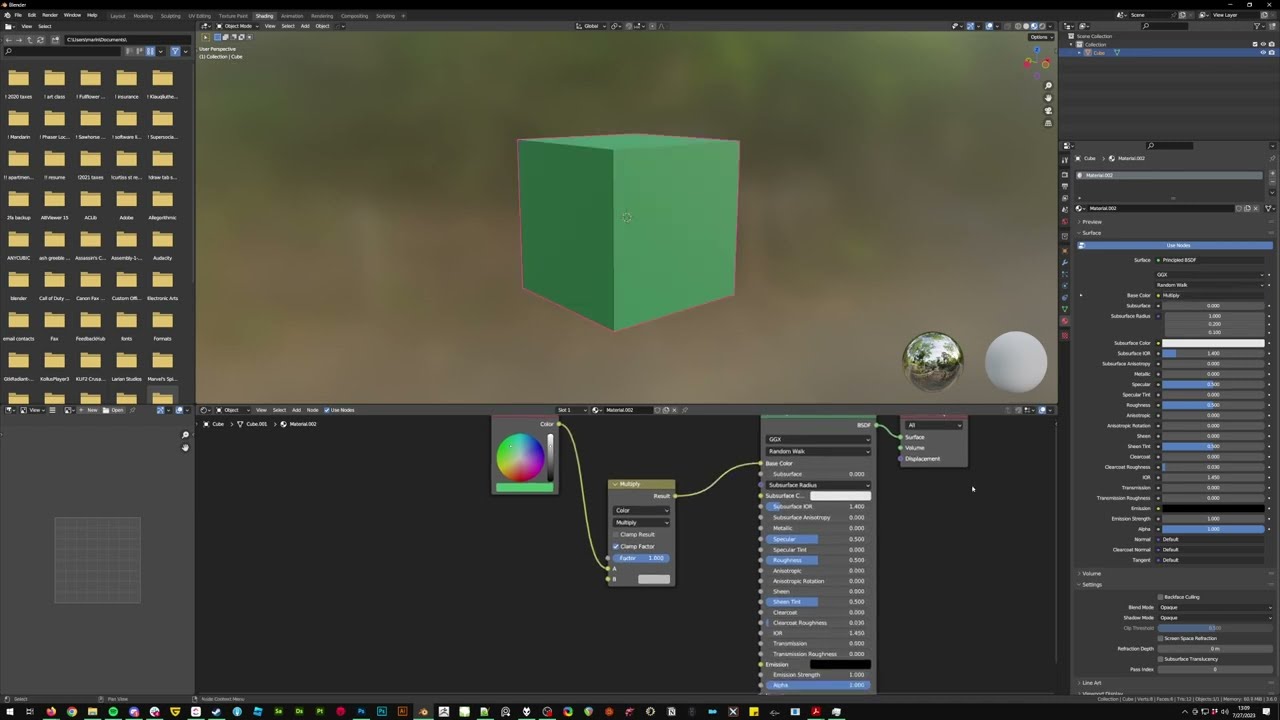This screenshot has height=720, width=1280.
Task: Enable Backface Culling checkbox
Action: [1160, 597]
